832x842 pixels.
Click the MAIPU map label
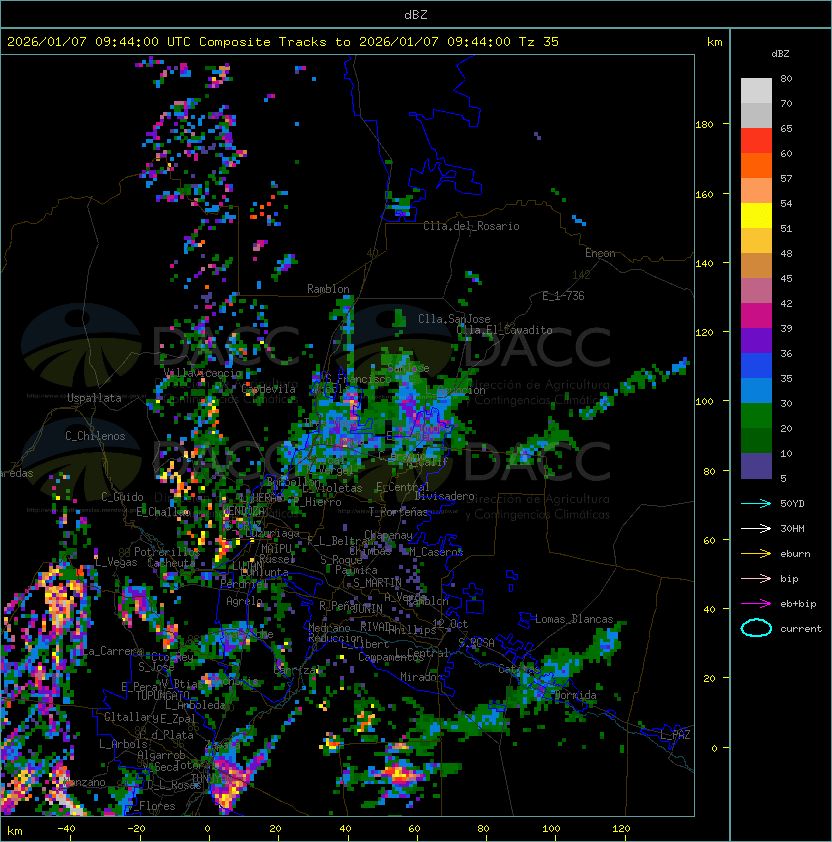coord(276,549)
